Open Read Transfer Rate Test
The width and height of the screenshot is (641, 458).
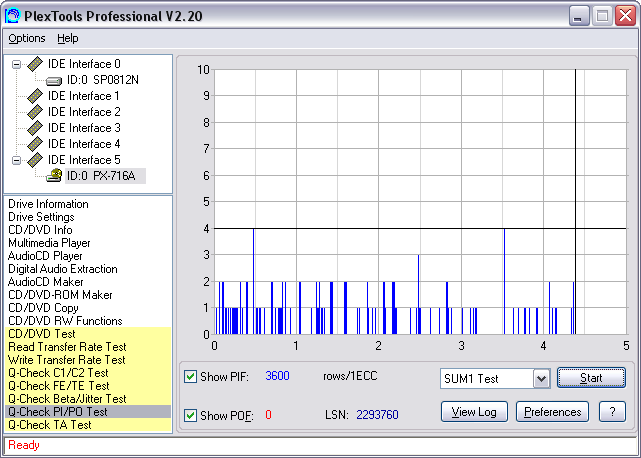click(x=67, y=347)
